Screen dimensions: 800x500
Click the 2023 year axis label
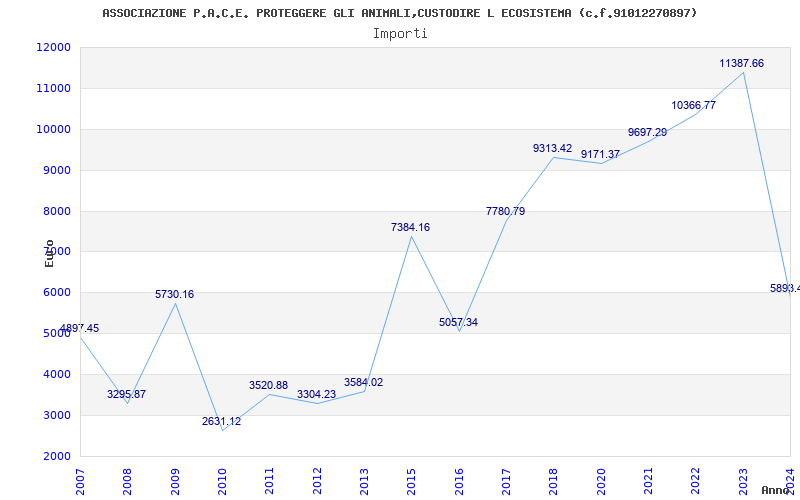click(x=743, y=482)
